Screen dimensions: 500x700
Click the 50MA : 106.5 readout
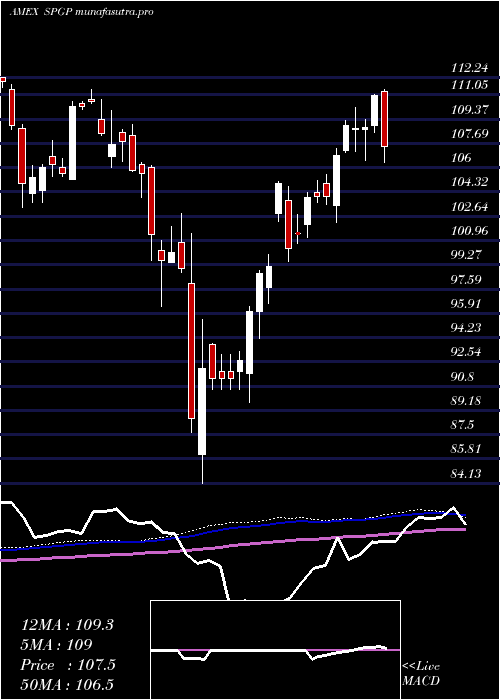click(69, 684)
